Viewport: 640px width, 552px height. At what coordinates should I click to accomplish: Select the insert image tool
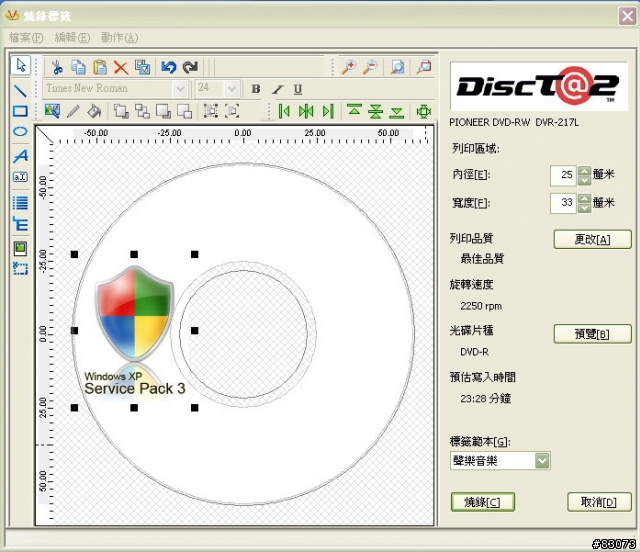coord(20,248)
